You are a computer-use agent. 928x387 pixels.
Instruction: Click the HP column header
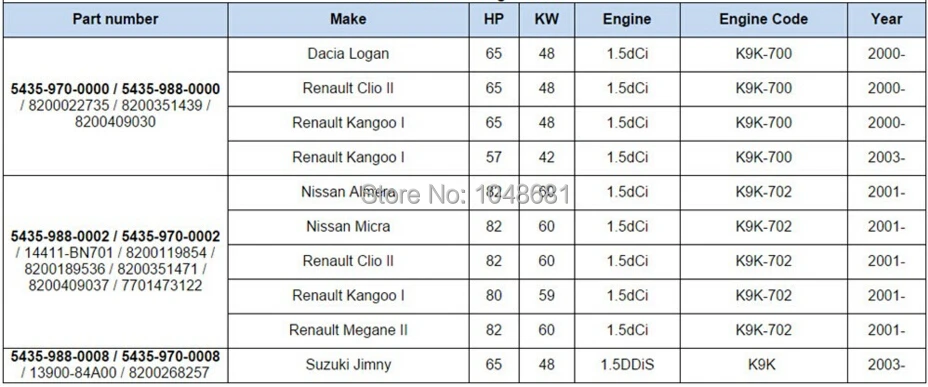coord(494,20)
